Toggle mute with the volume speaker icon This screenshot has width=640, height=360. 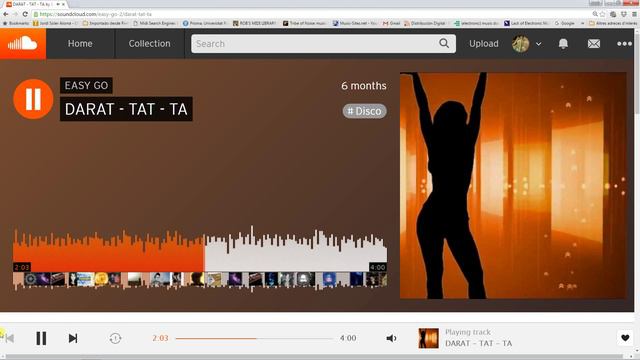pos(391,338)
